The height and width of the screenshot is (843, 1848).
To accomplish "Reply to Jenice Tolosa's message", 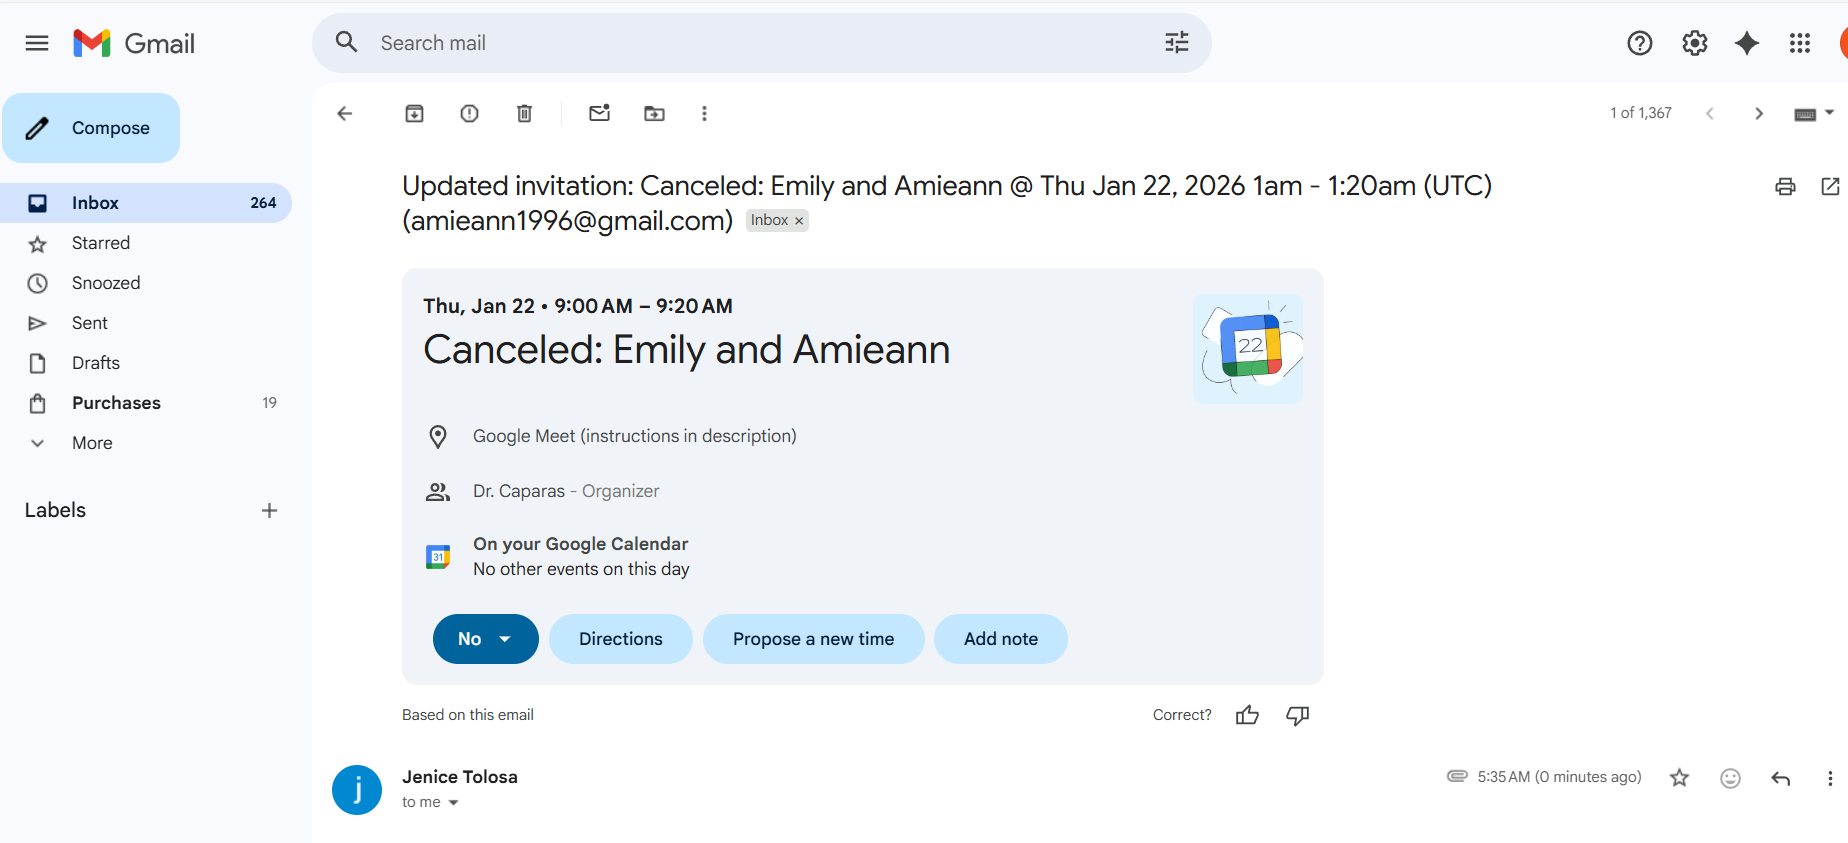I will 1780,778.
